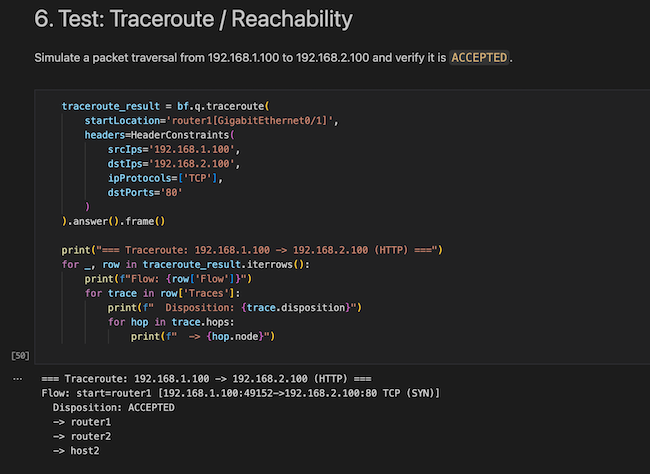Viewport: 650px width, 474px height.
Task: Click the print hop.node statement line
Action: tap(202, 336)
